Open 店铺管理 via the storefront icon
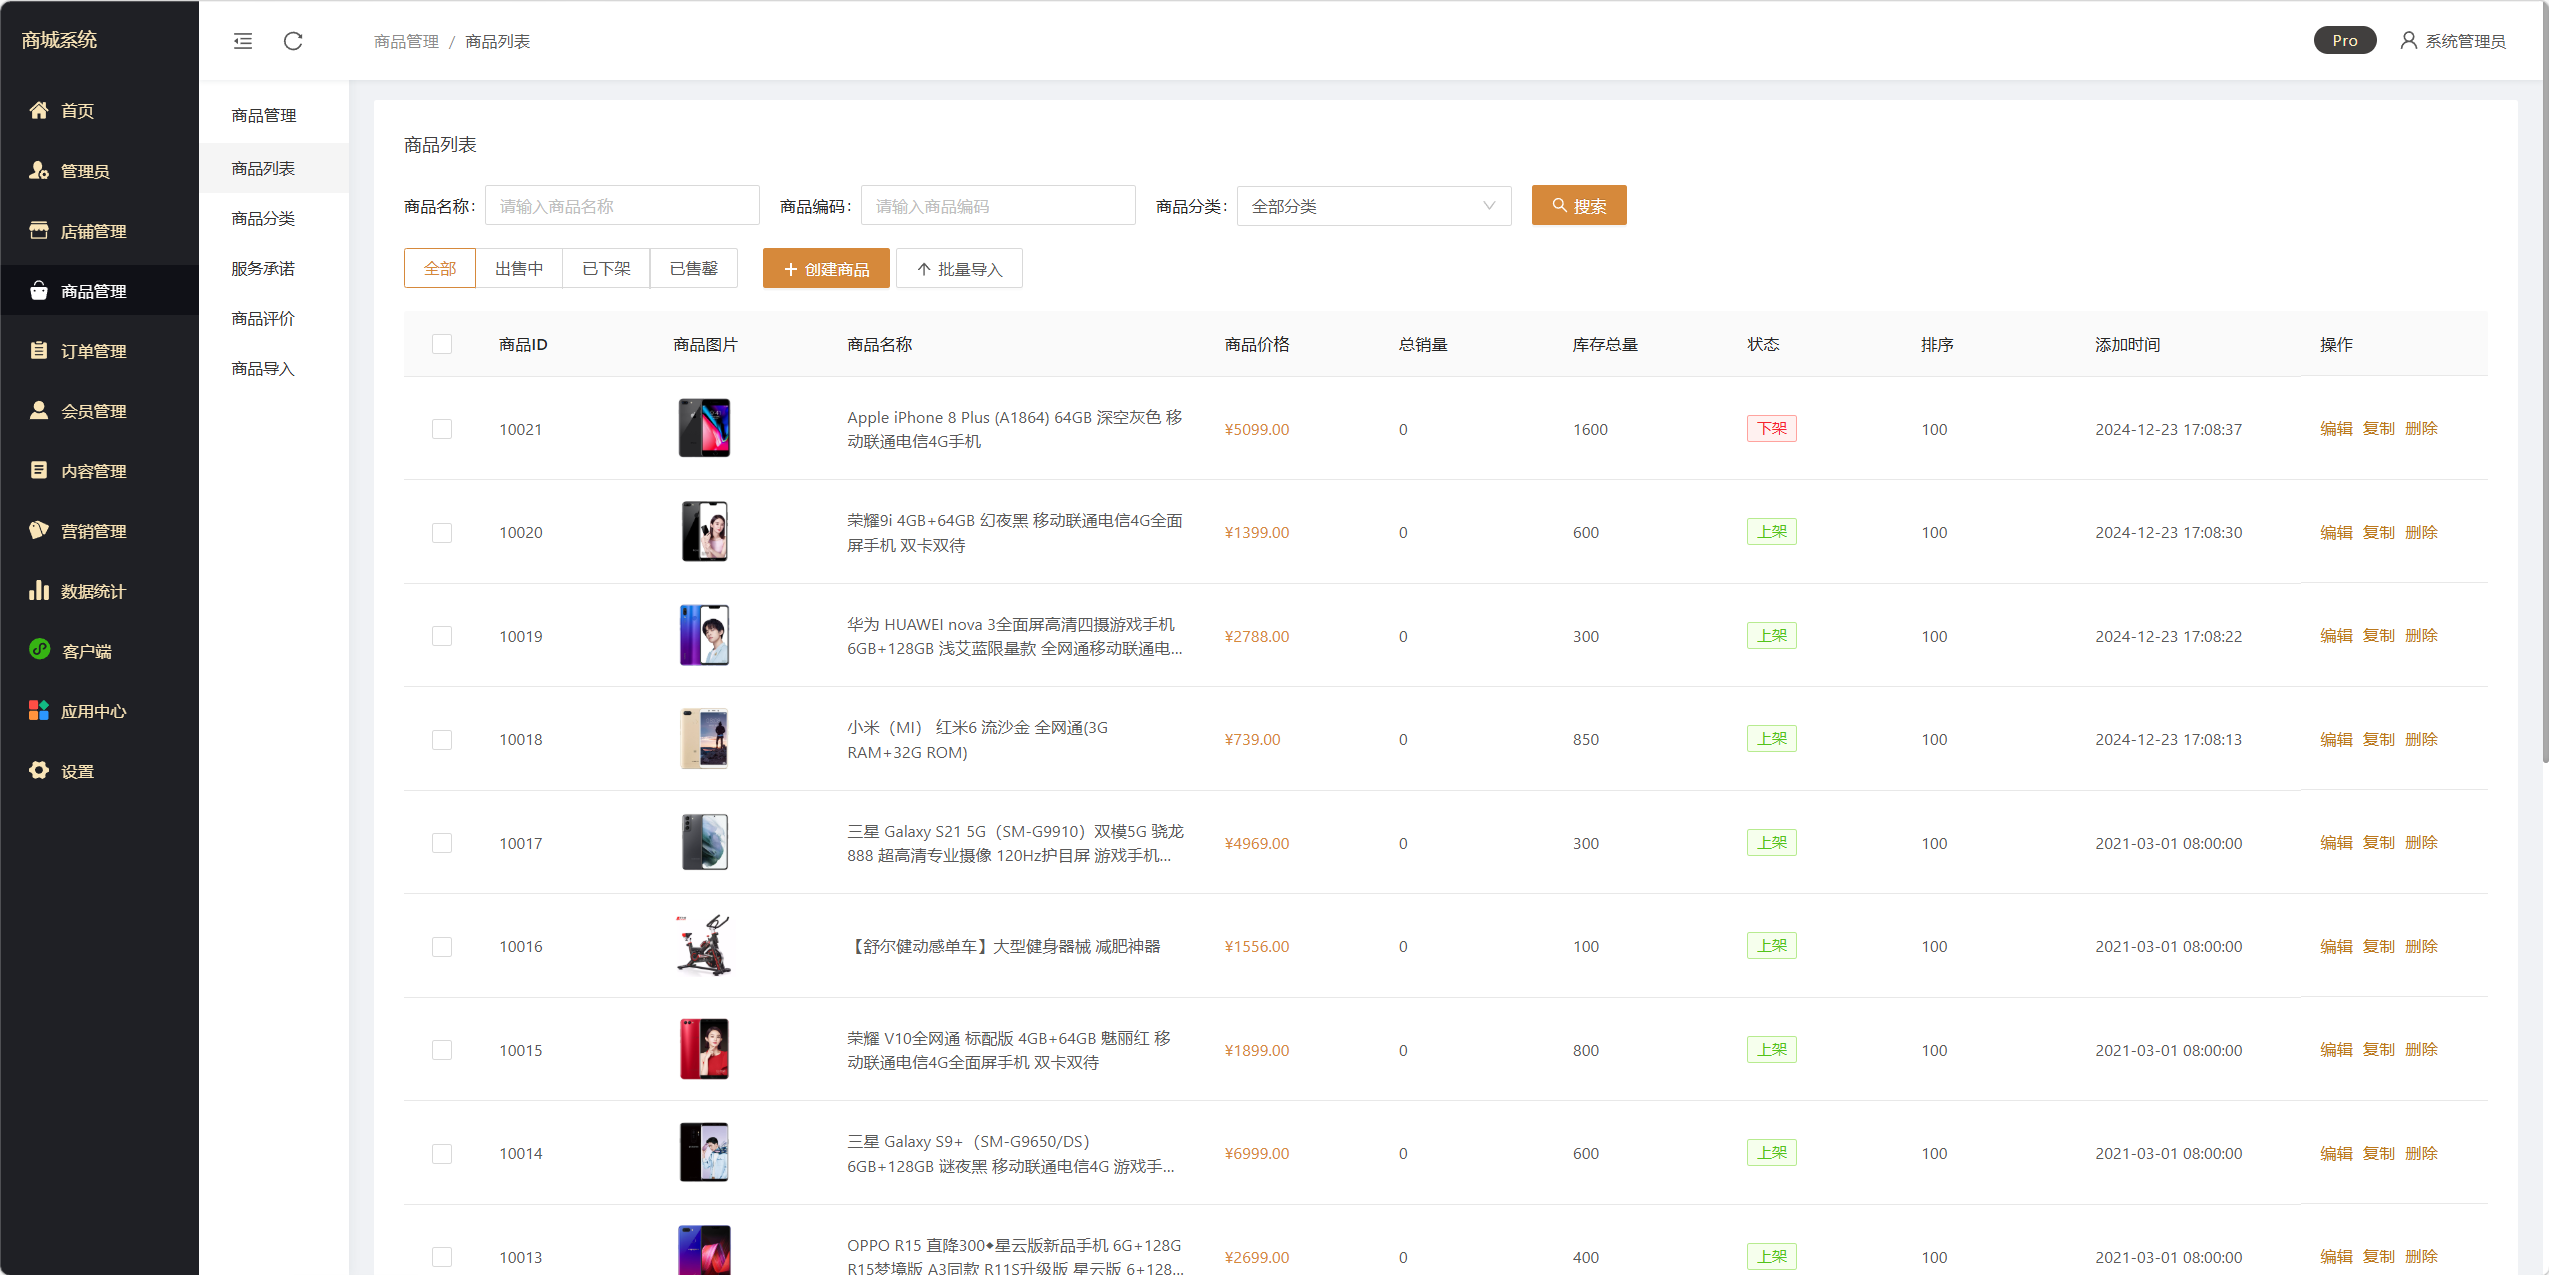2549x1275 pixels. pyautogui.click(x=39, y=230)
